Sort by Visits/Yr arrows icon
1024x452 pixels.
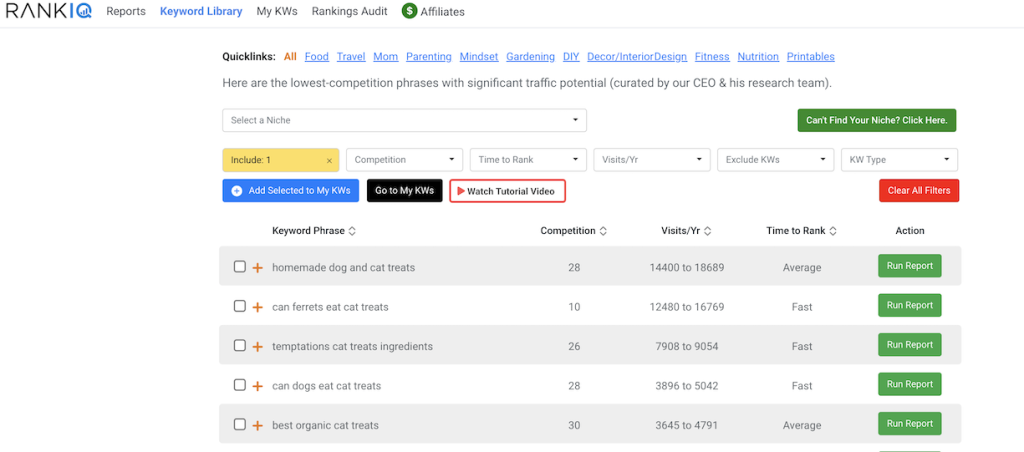[707, 231]
